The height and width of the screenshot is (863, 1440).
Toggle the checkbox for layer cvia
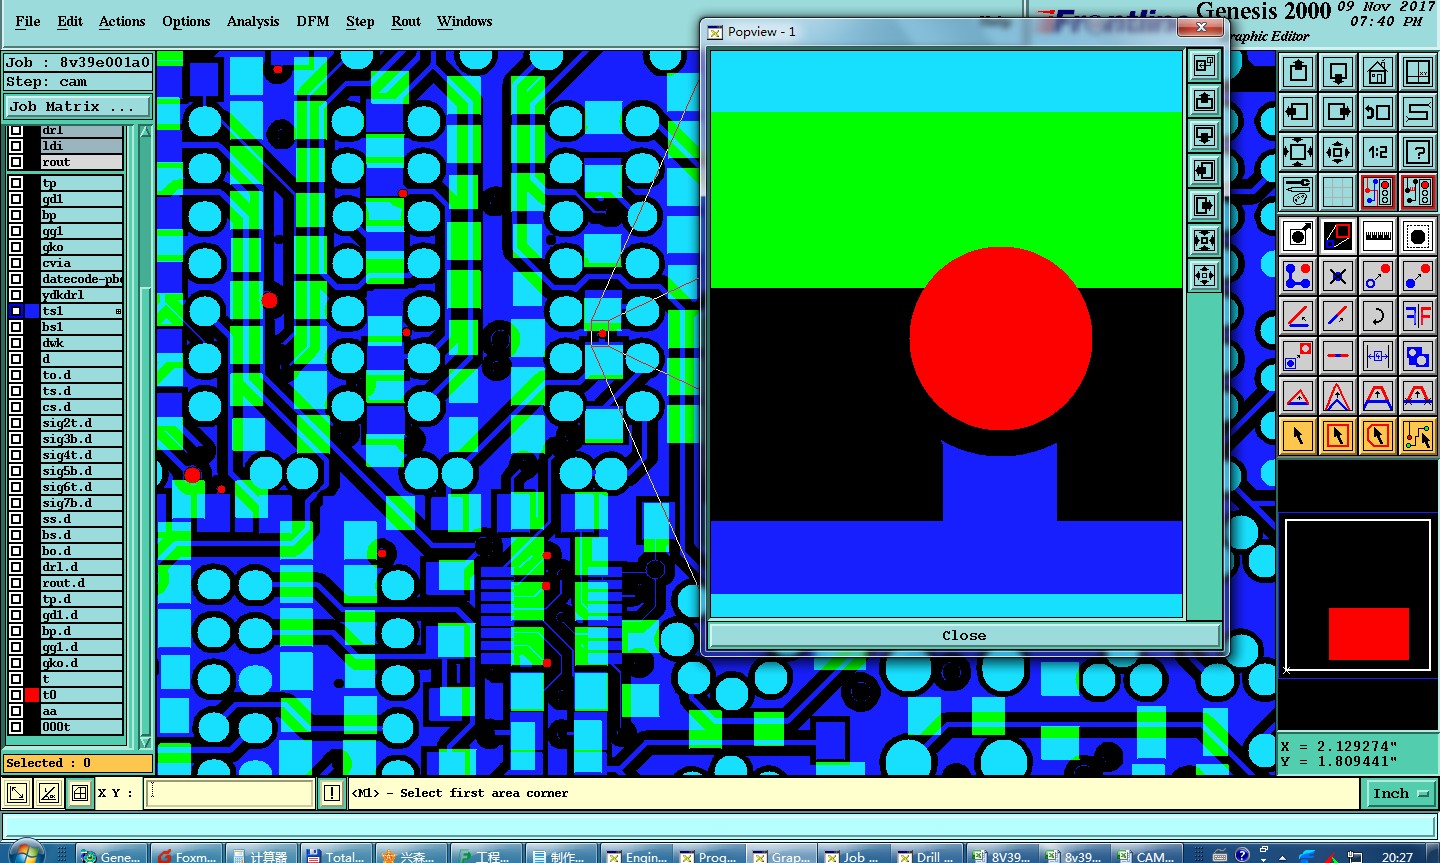coord(16,263)
